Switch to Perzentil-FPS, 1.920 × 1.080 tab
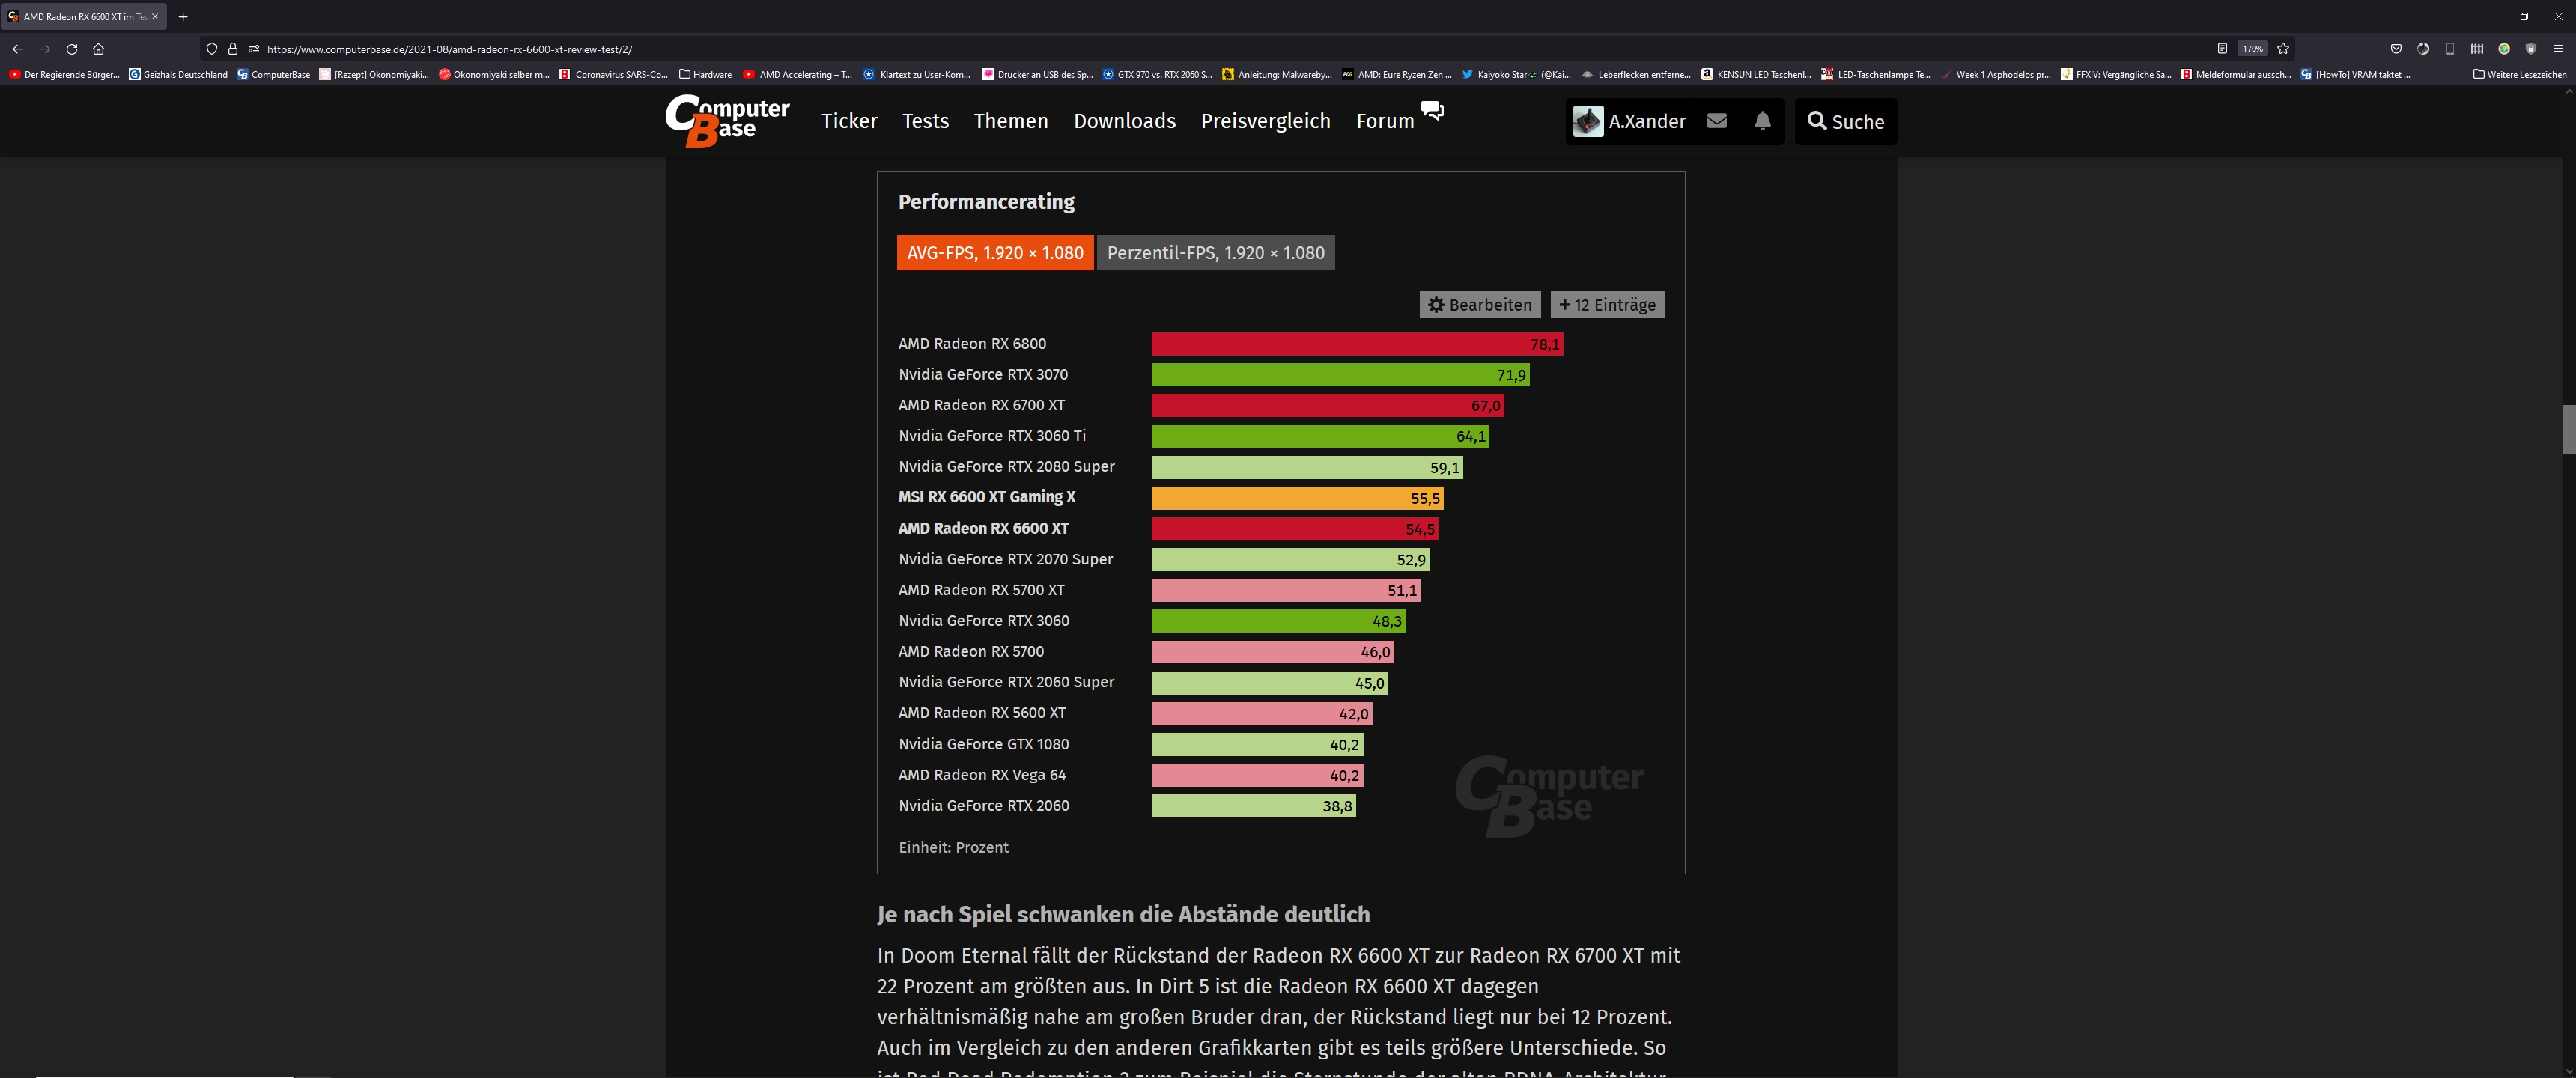 click(x=1215, y=253)
